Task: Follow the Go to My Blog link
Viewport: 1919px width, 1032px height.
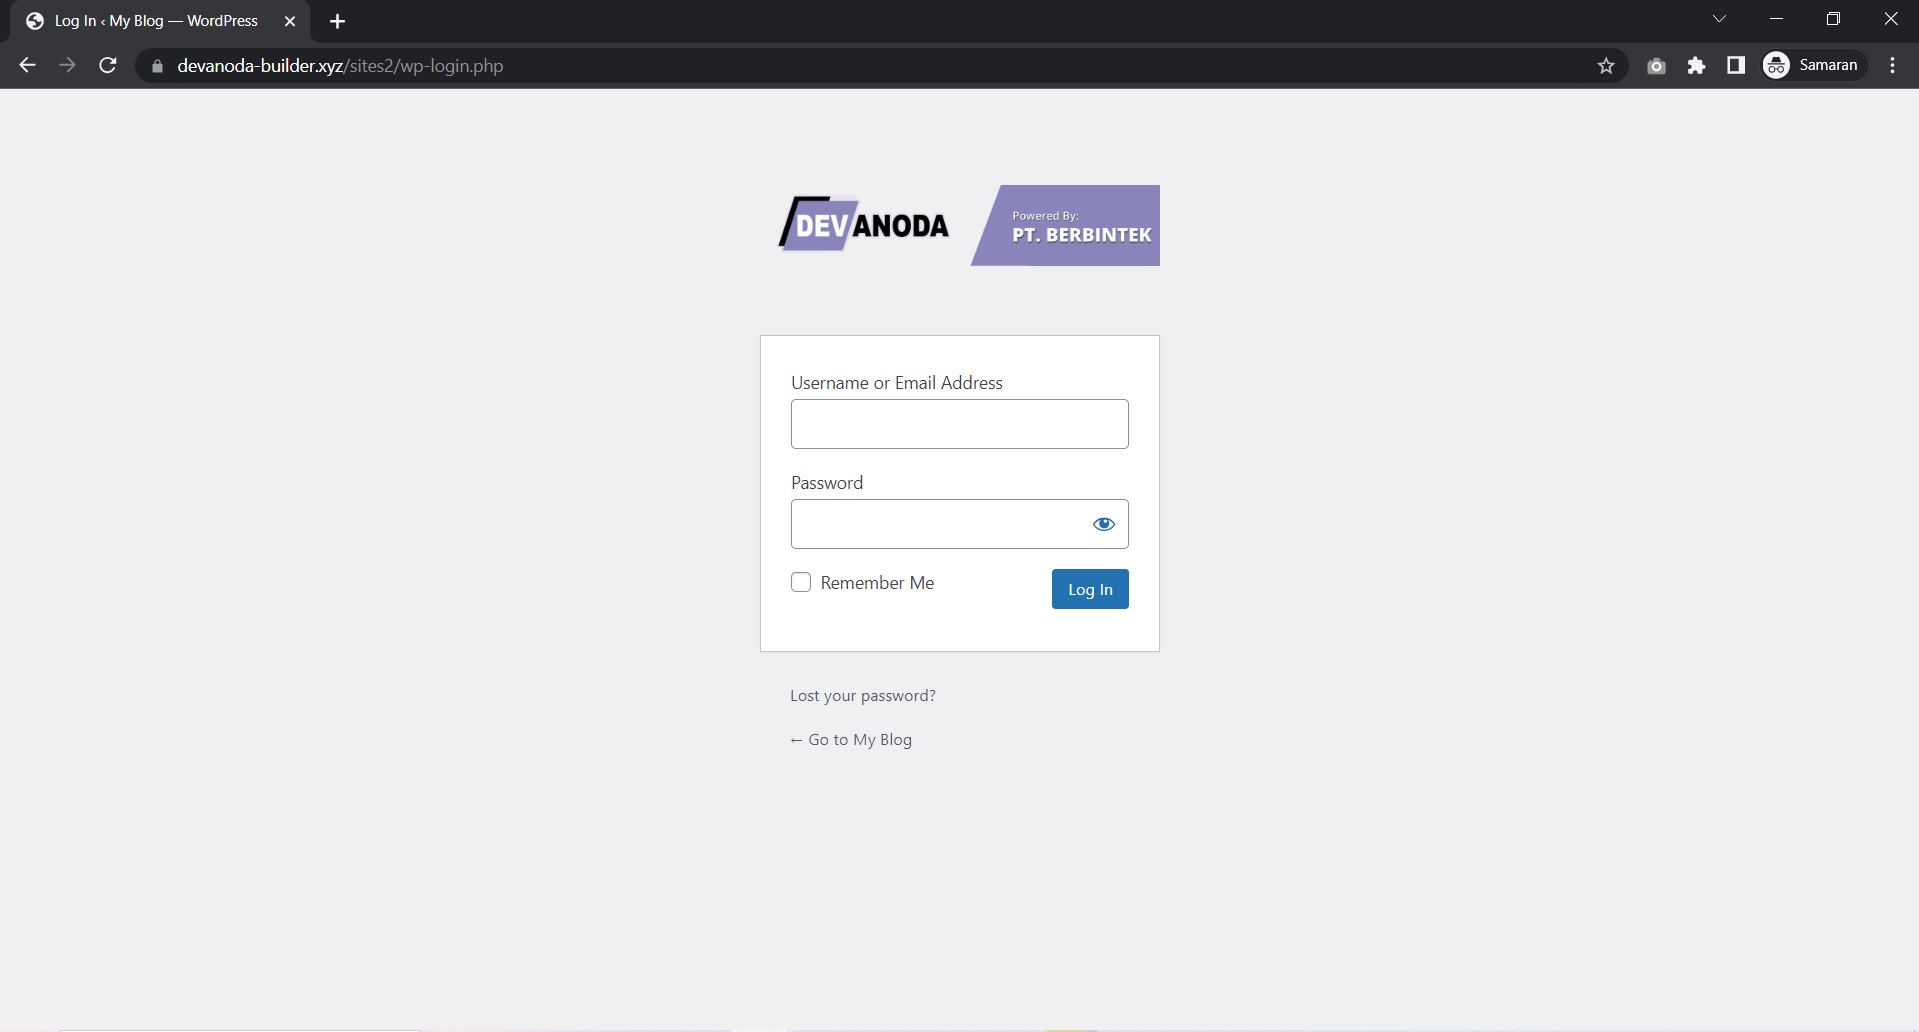Action: [x=851, y=740]
